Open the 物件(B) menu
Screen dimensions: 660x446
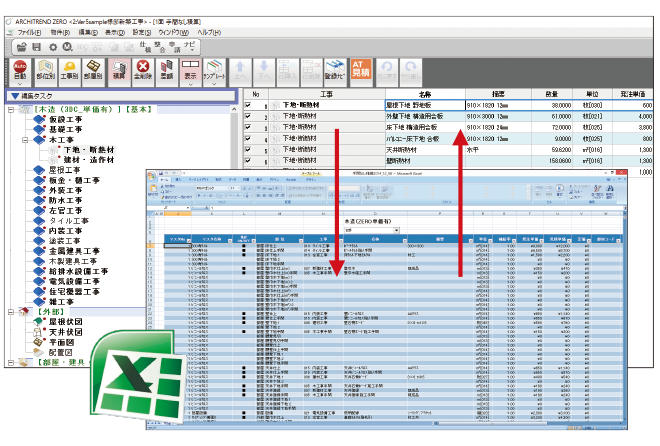(x=60, y=32)
